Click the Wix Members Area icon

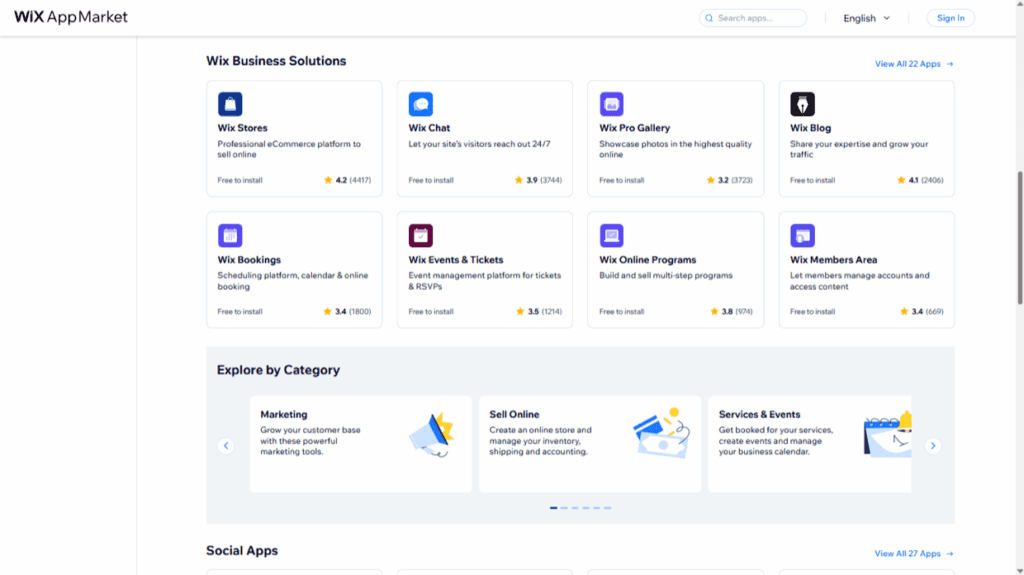(802, 235)
